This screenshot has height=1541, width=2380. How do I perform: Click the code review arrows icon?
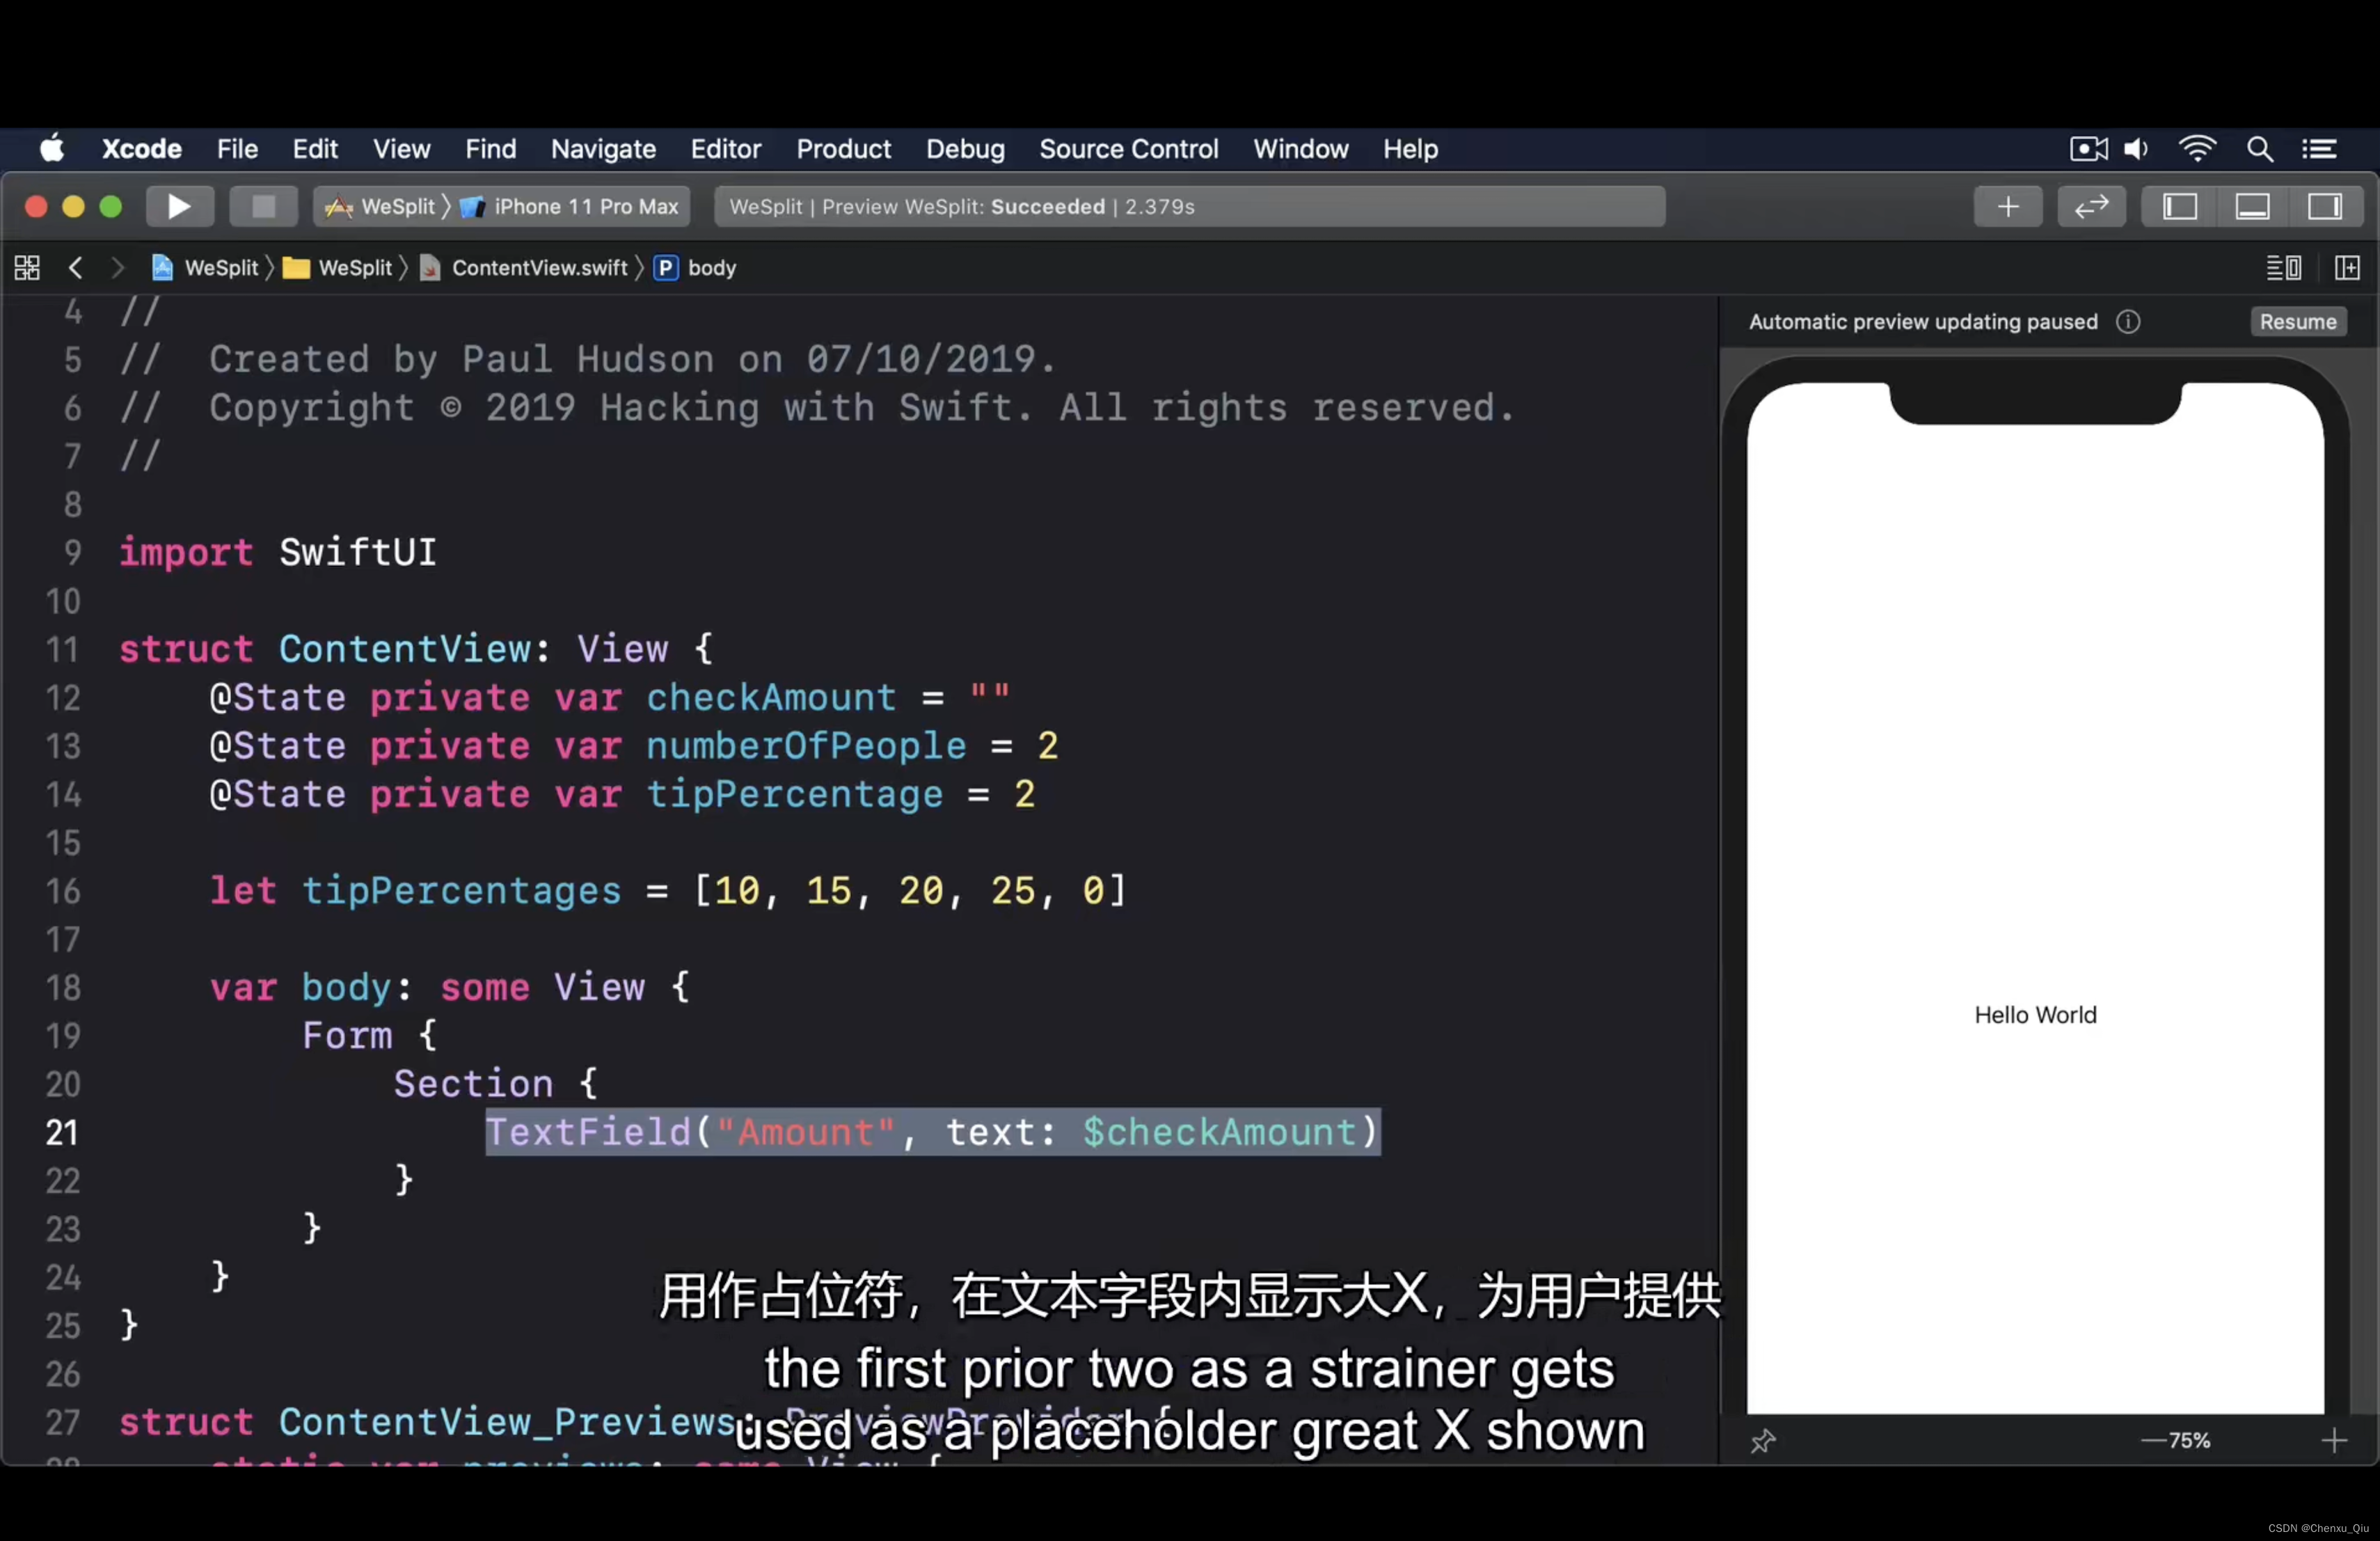point(2091,207)
